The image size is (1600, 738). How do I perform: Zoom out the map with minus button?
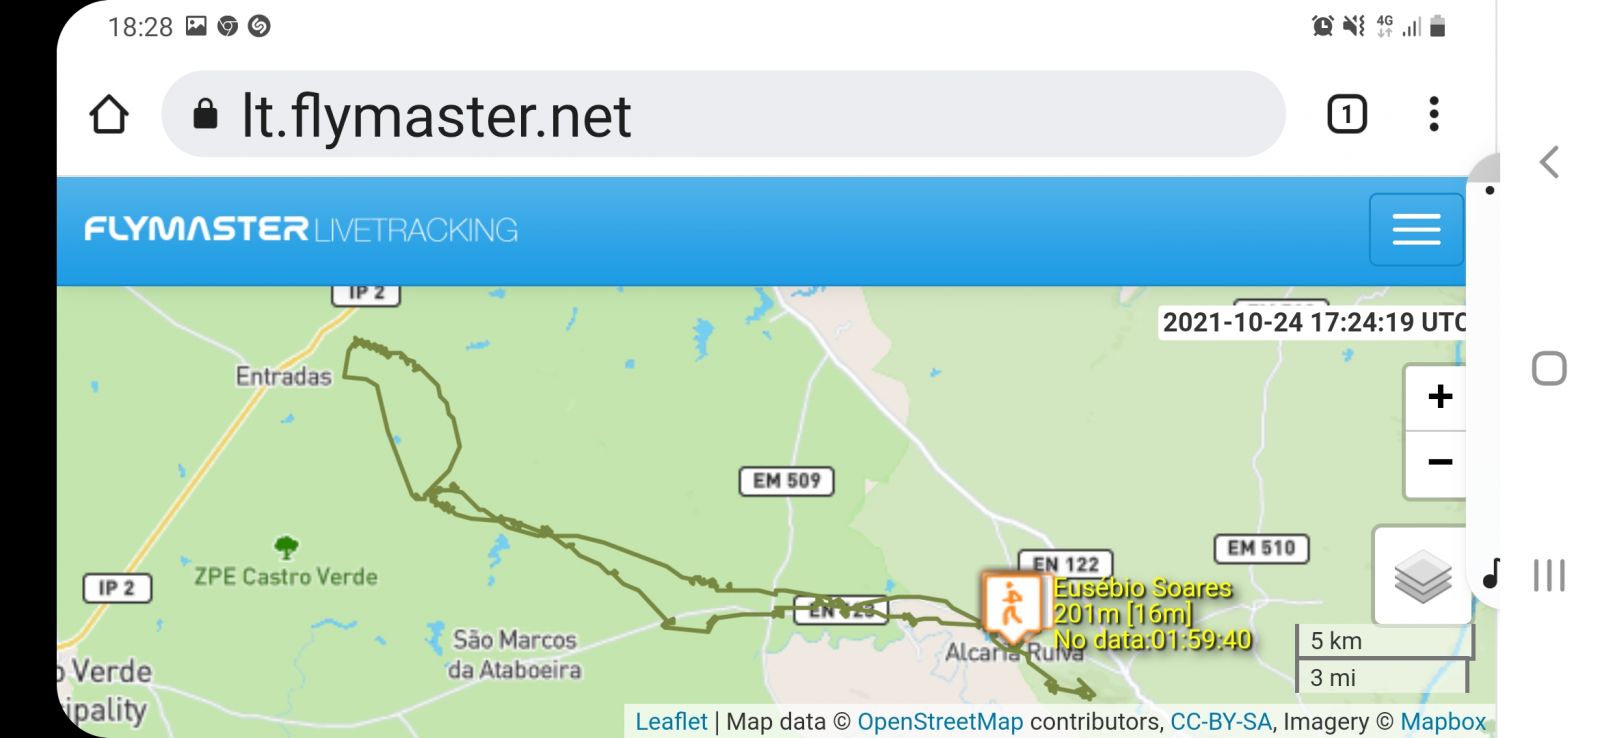1440,463
